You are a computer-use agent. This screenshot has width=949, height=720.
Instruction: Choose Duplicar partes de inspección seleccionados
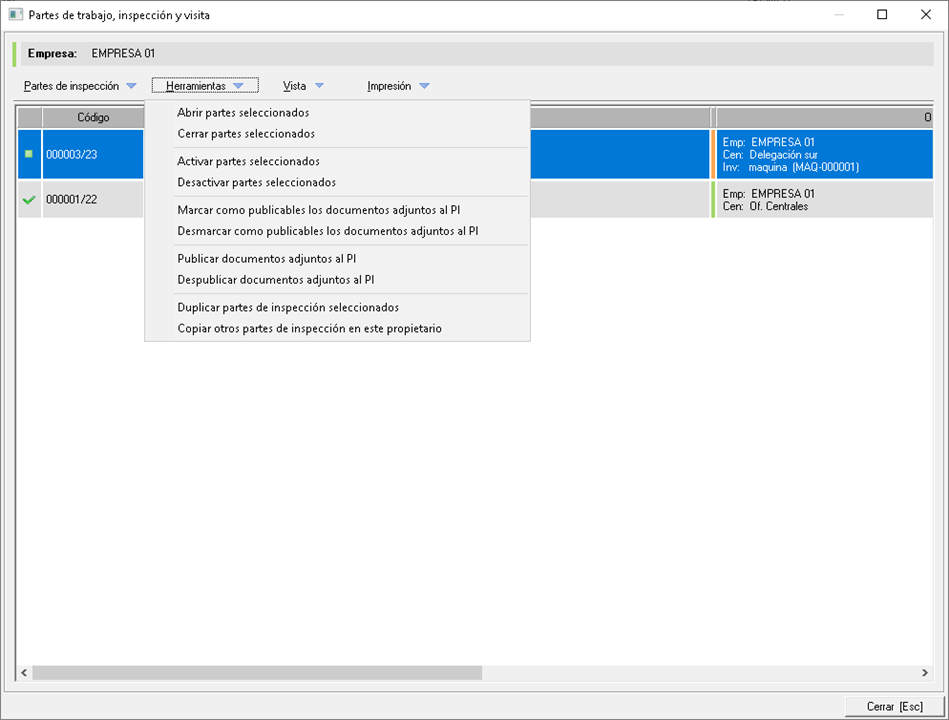coord(288,308)
